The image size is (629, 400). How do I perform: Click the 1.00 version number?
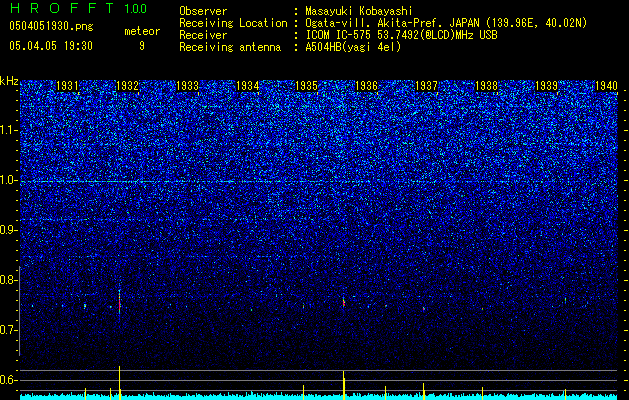point(136,9)
